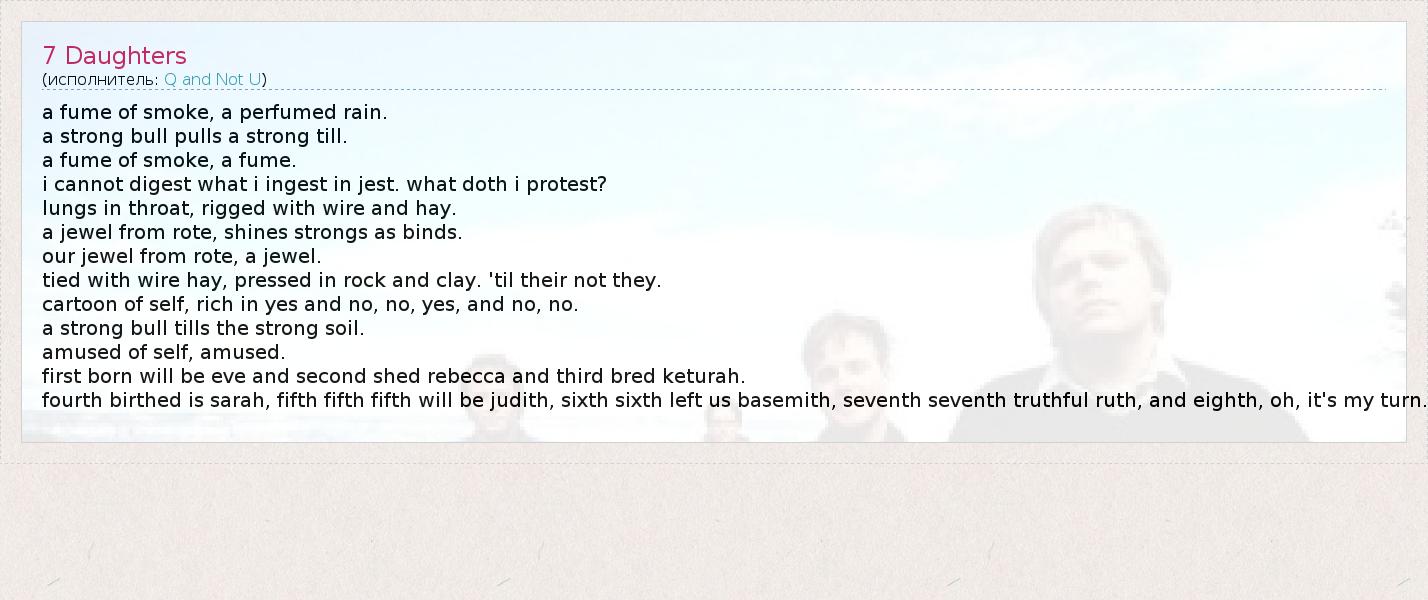This screenshot has height=600, width=1428.
Task: Click the "7 Daughters" song title
Action: [x=114, y=56]
